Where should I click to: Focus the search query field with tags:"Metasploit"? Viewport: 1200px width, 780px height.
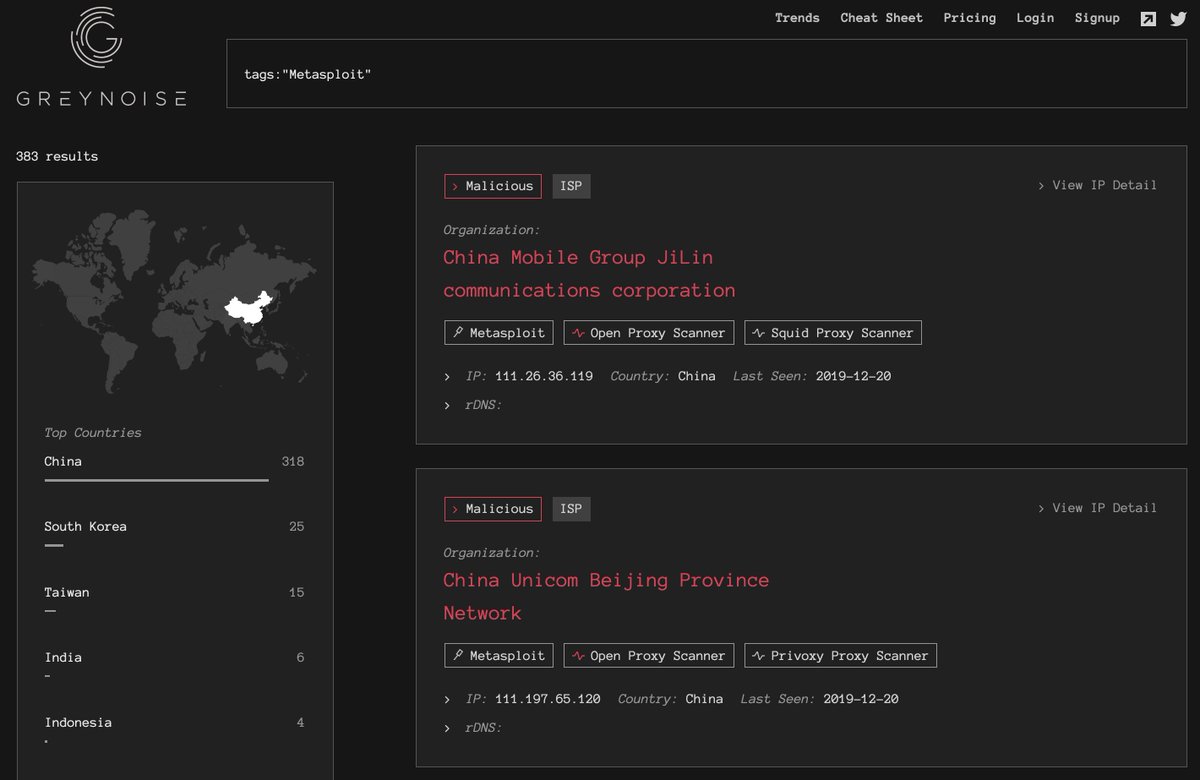pyautogui.click(x=707, y=74)
